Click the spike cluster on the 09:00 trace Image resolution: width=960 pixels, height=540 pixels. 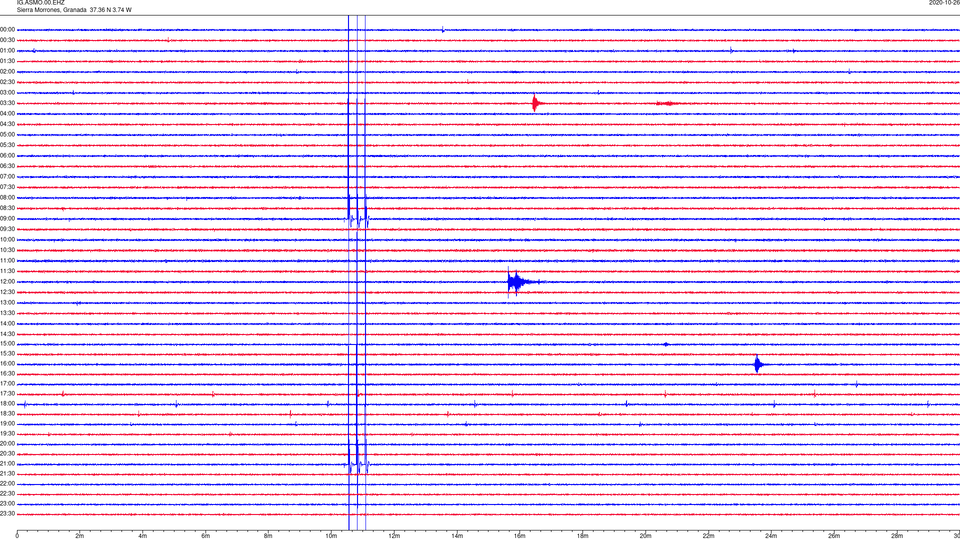tap(358, 219)
